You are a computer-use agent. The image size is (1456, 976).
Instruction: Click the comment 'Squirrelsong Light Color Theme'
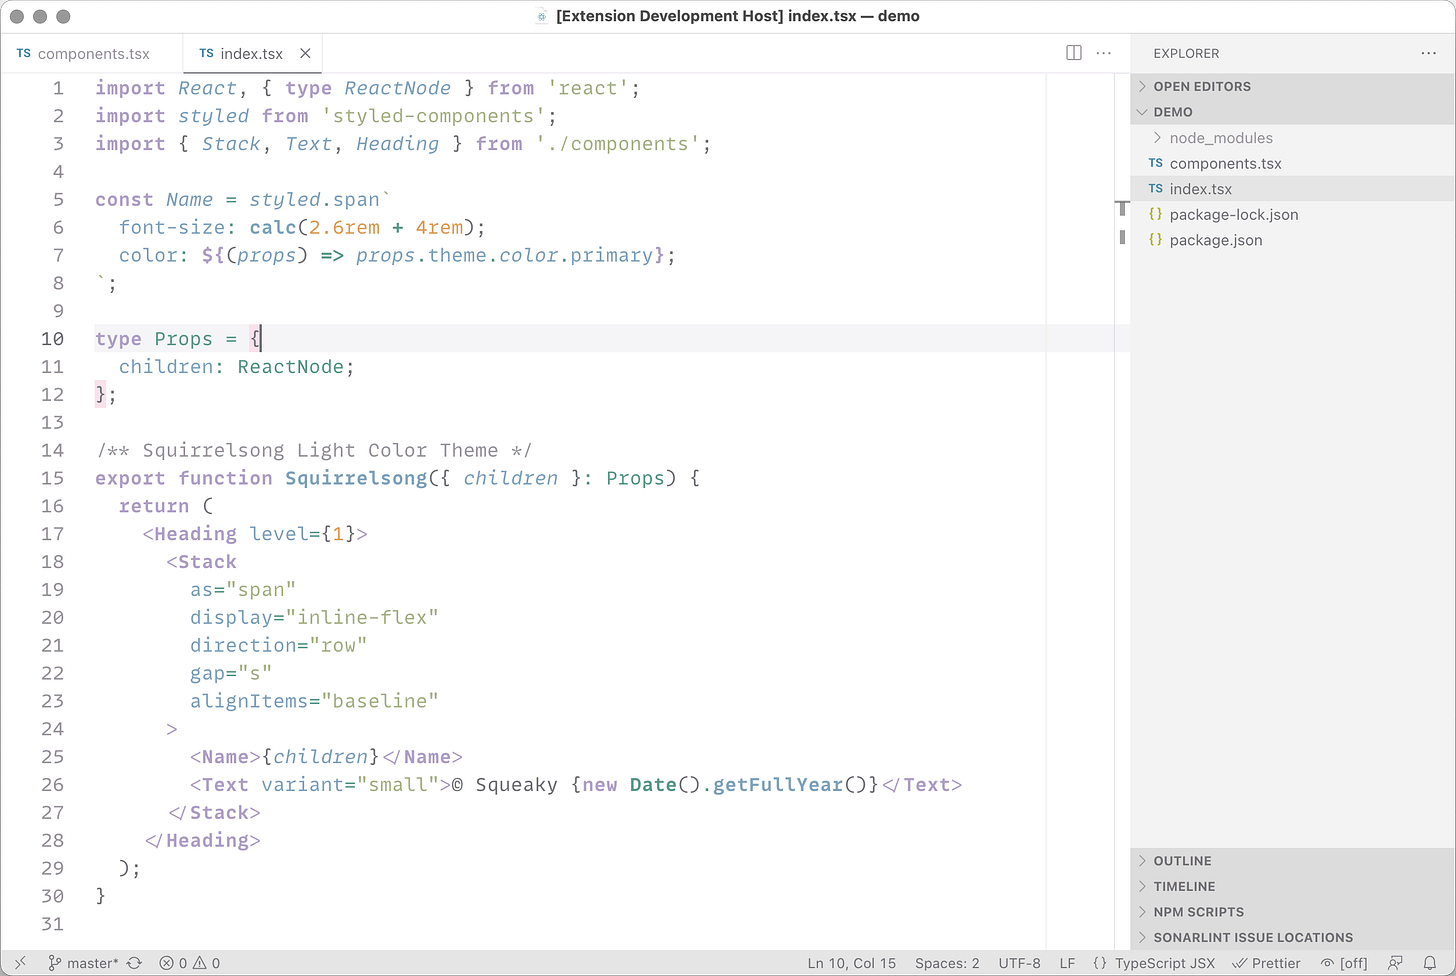[320, 450]
